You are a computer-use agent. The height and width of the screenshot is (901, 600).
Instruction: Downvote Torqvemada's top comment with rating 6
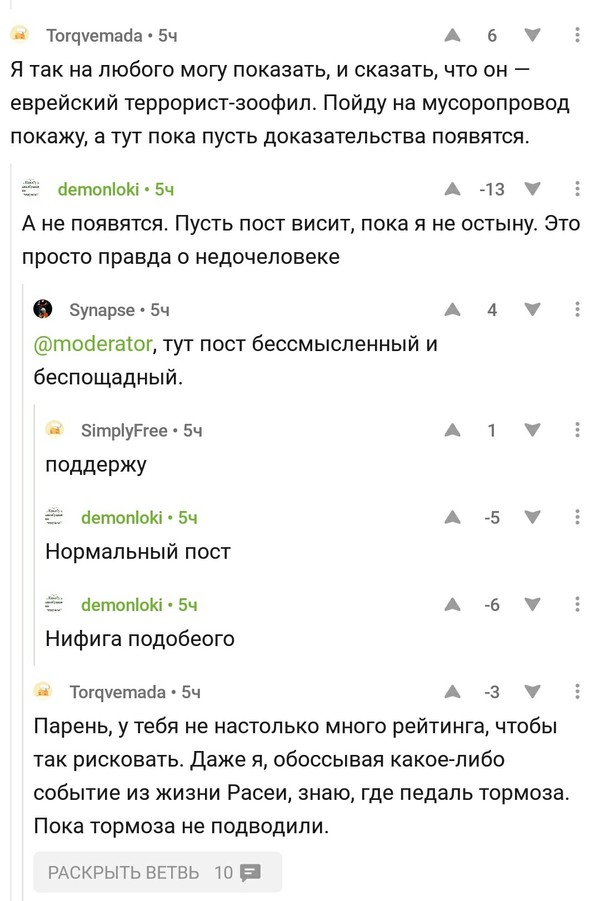click(x=532, y=36)
